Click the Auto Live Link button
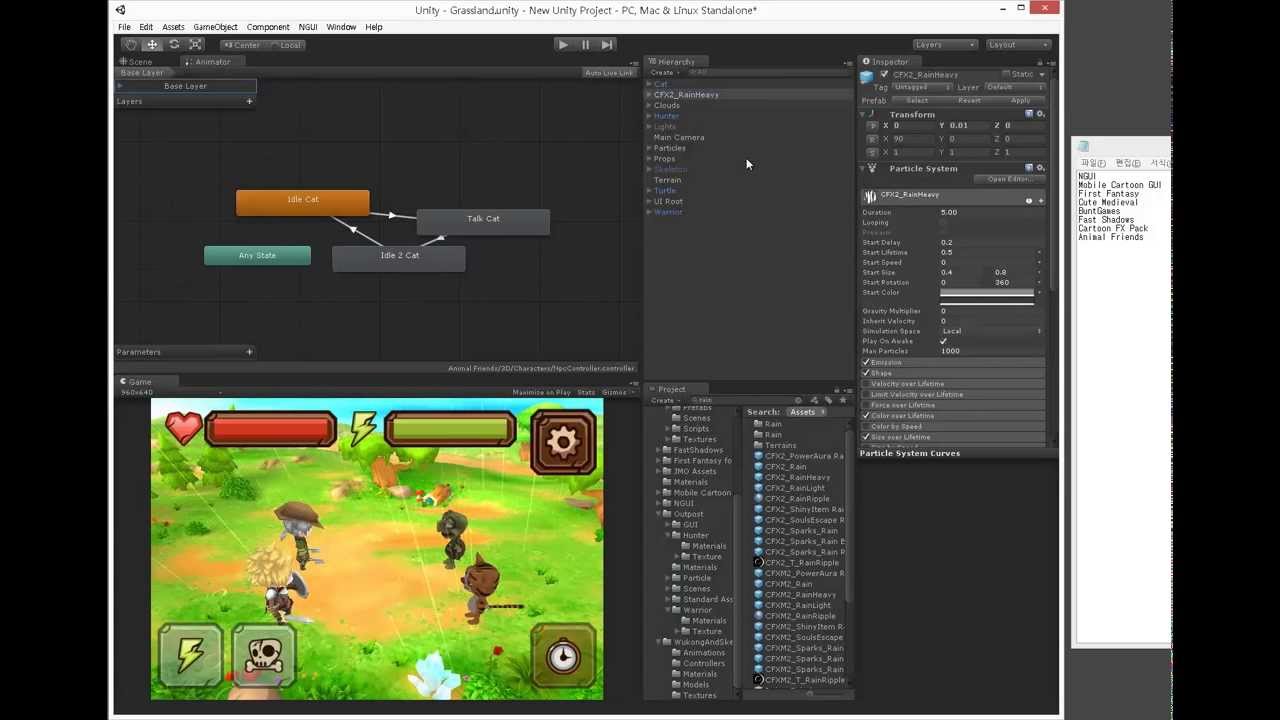This screenshot has height=720, width=1280. click(x=609, y=73)
